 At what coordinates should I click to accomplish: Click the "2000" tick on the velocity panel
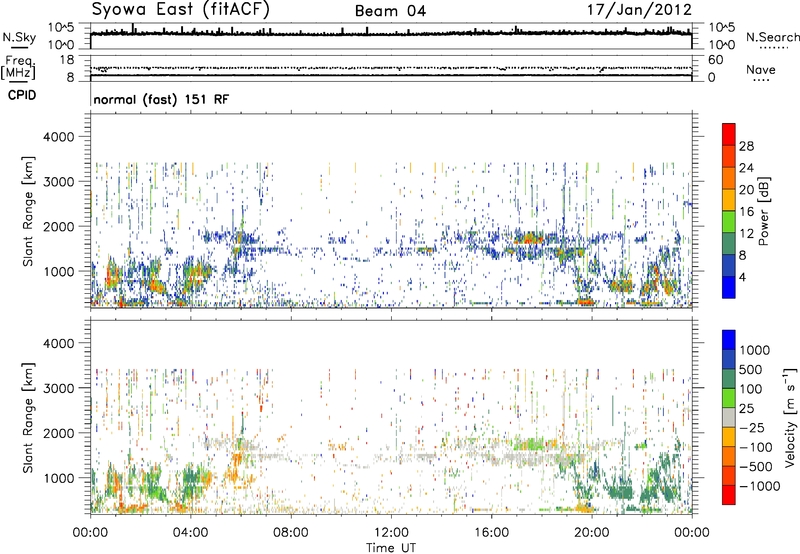click(x=58, y=433)
